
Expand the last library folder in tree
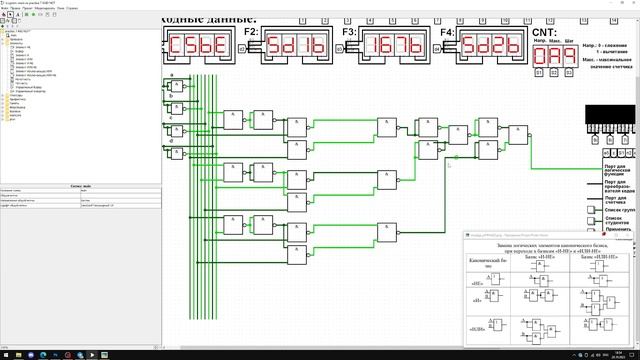tap(3, 119)
